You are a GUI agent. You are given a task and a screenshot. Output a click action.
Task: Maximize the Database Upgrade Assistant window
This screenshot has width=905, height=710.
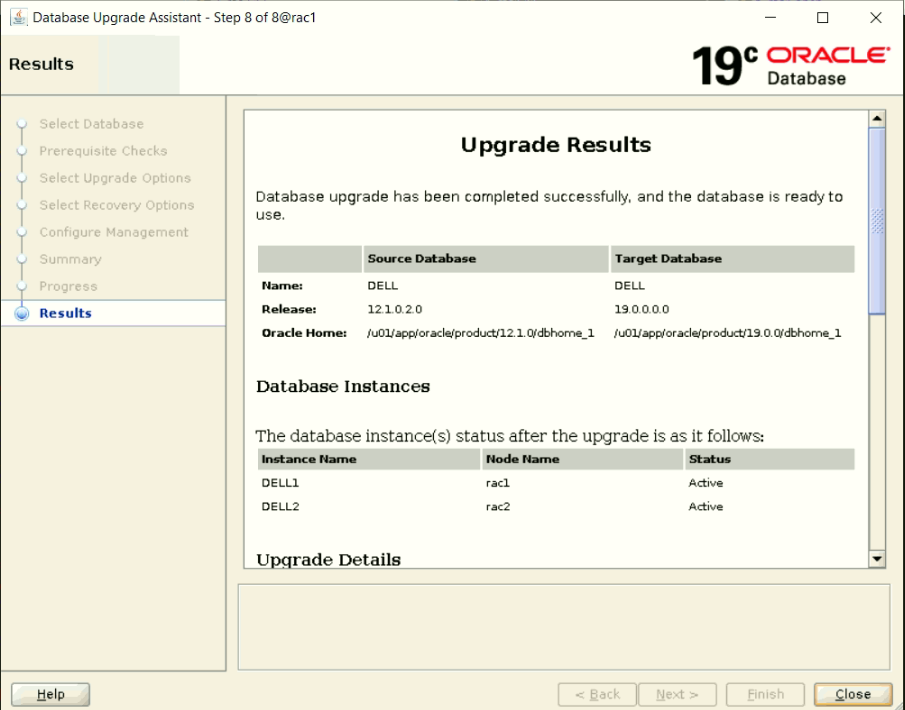coord(822,17)
